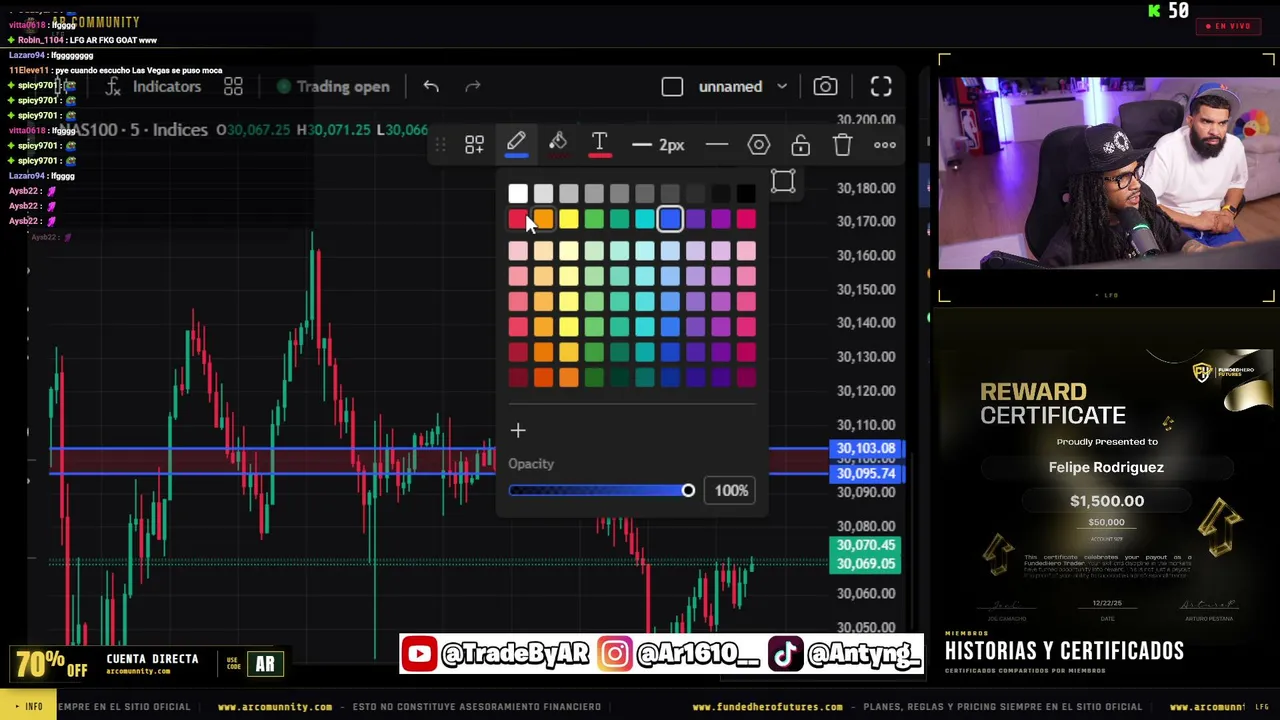Image resolution: width=1280 pixels, height=720 pixels.
Task: Choose the bright red swatch under the cursor
Action: 518,219
